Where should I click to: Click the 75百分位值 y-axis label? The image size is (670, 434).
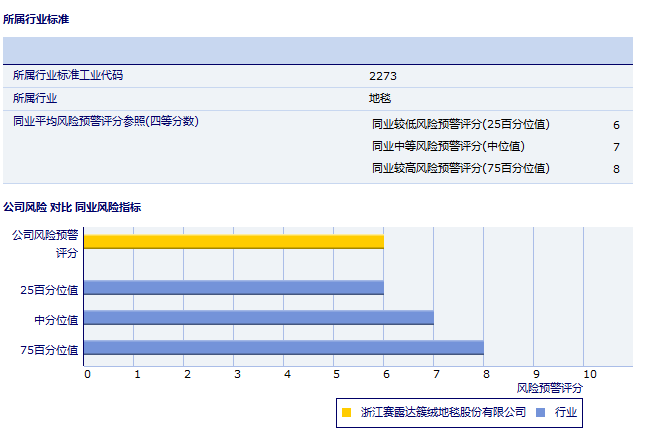[x=49, y=350]
